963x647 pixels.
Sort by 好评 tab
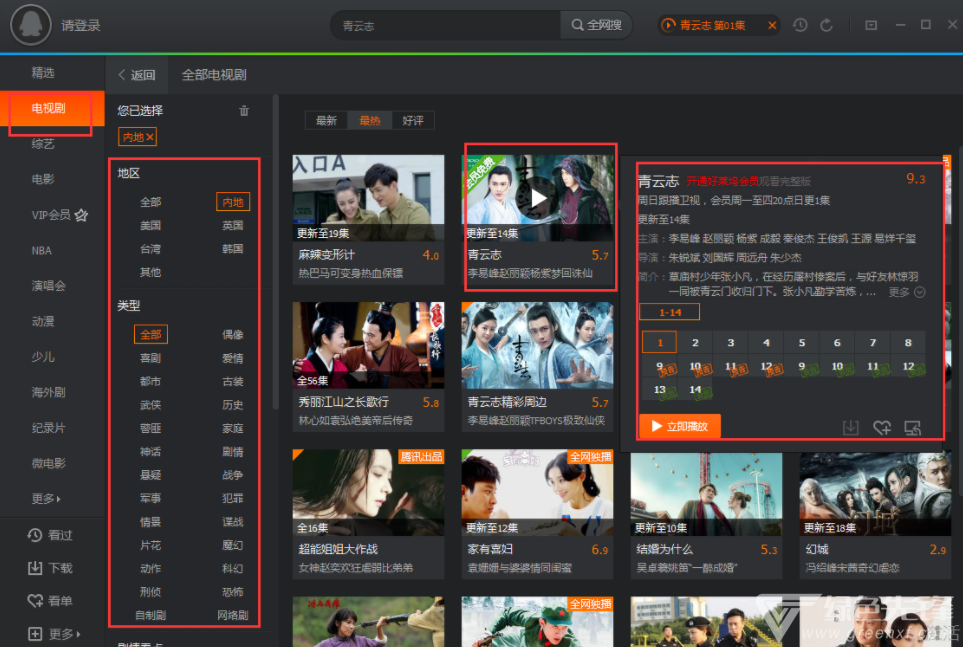click(x=413, y=120)
